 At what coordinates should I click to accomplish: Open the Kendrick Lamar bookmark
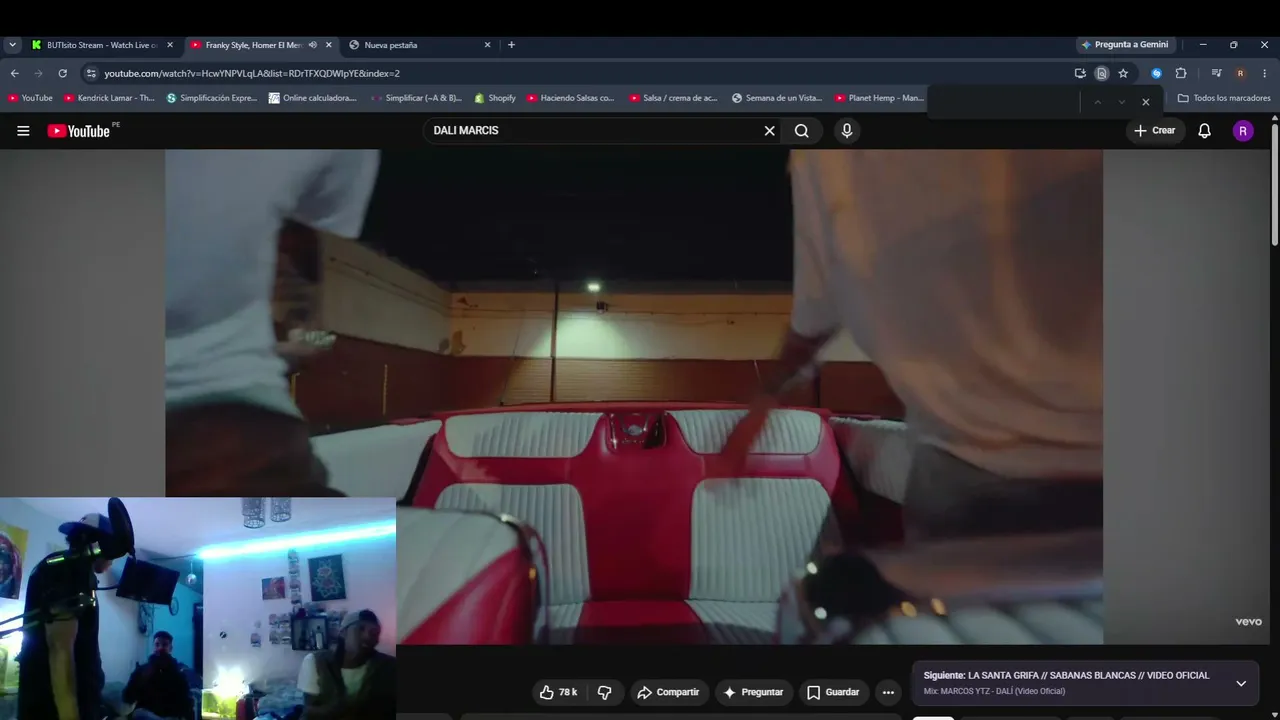(x=109, y=98)
